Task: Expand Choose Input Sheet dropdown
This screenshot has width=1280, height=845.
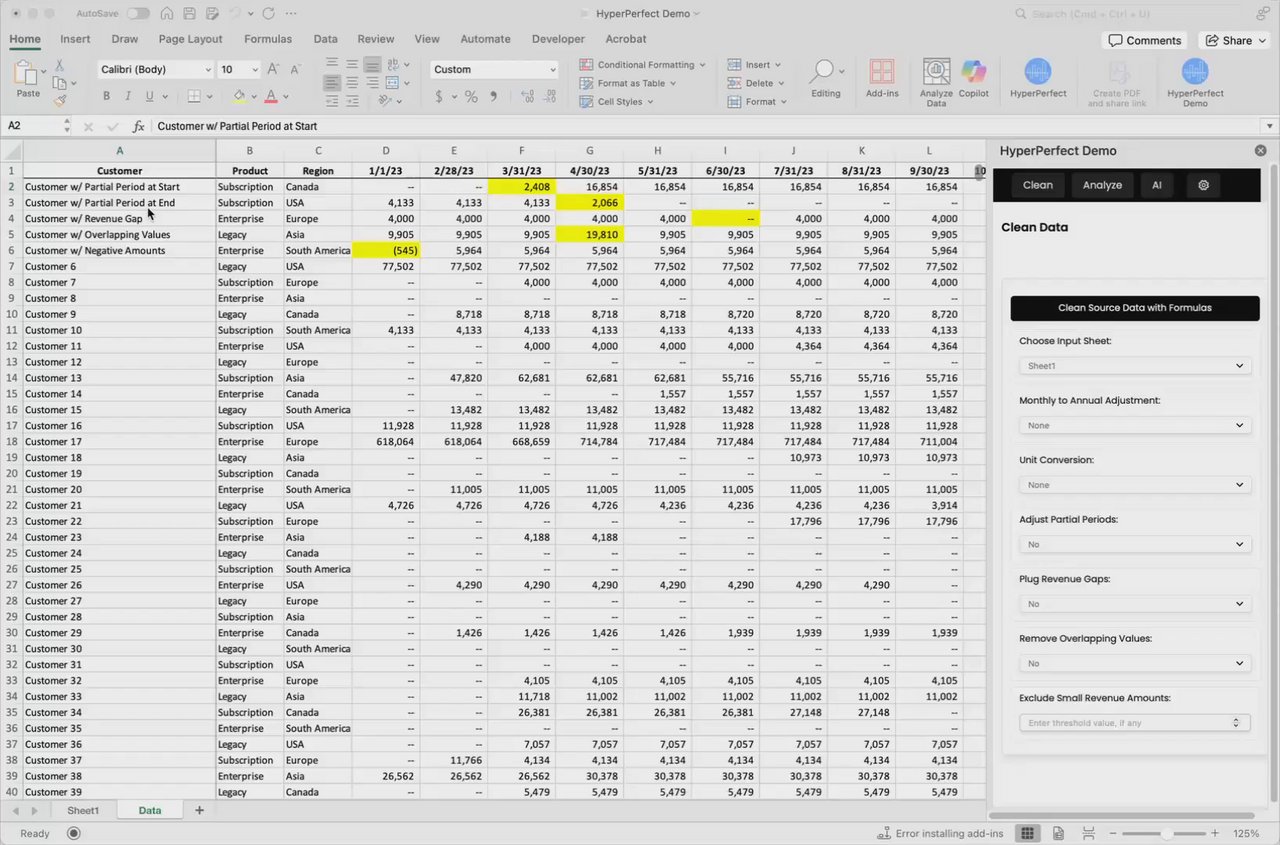Action: (1135, 366)
